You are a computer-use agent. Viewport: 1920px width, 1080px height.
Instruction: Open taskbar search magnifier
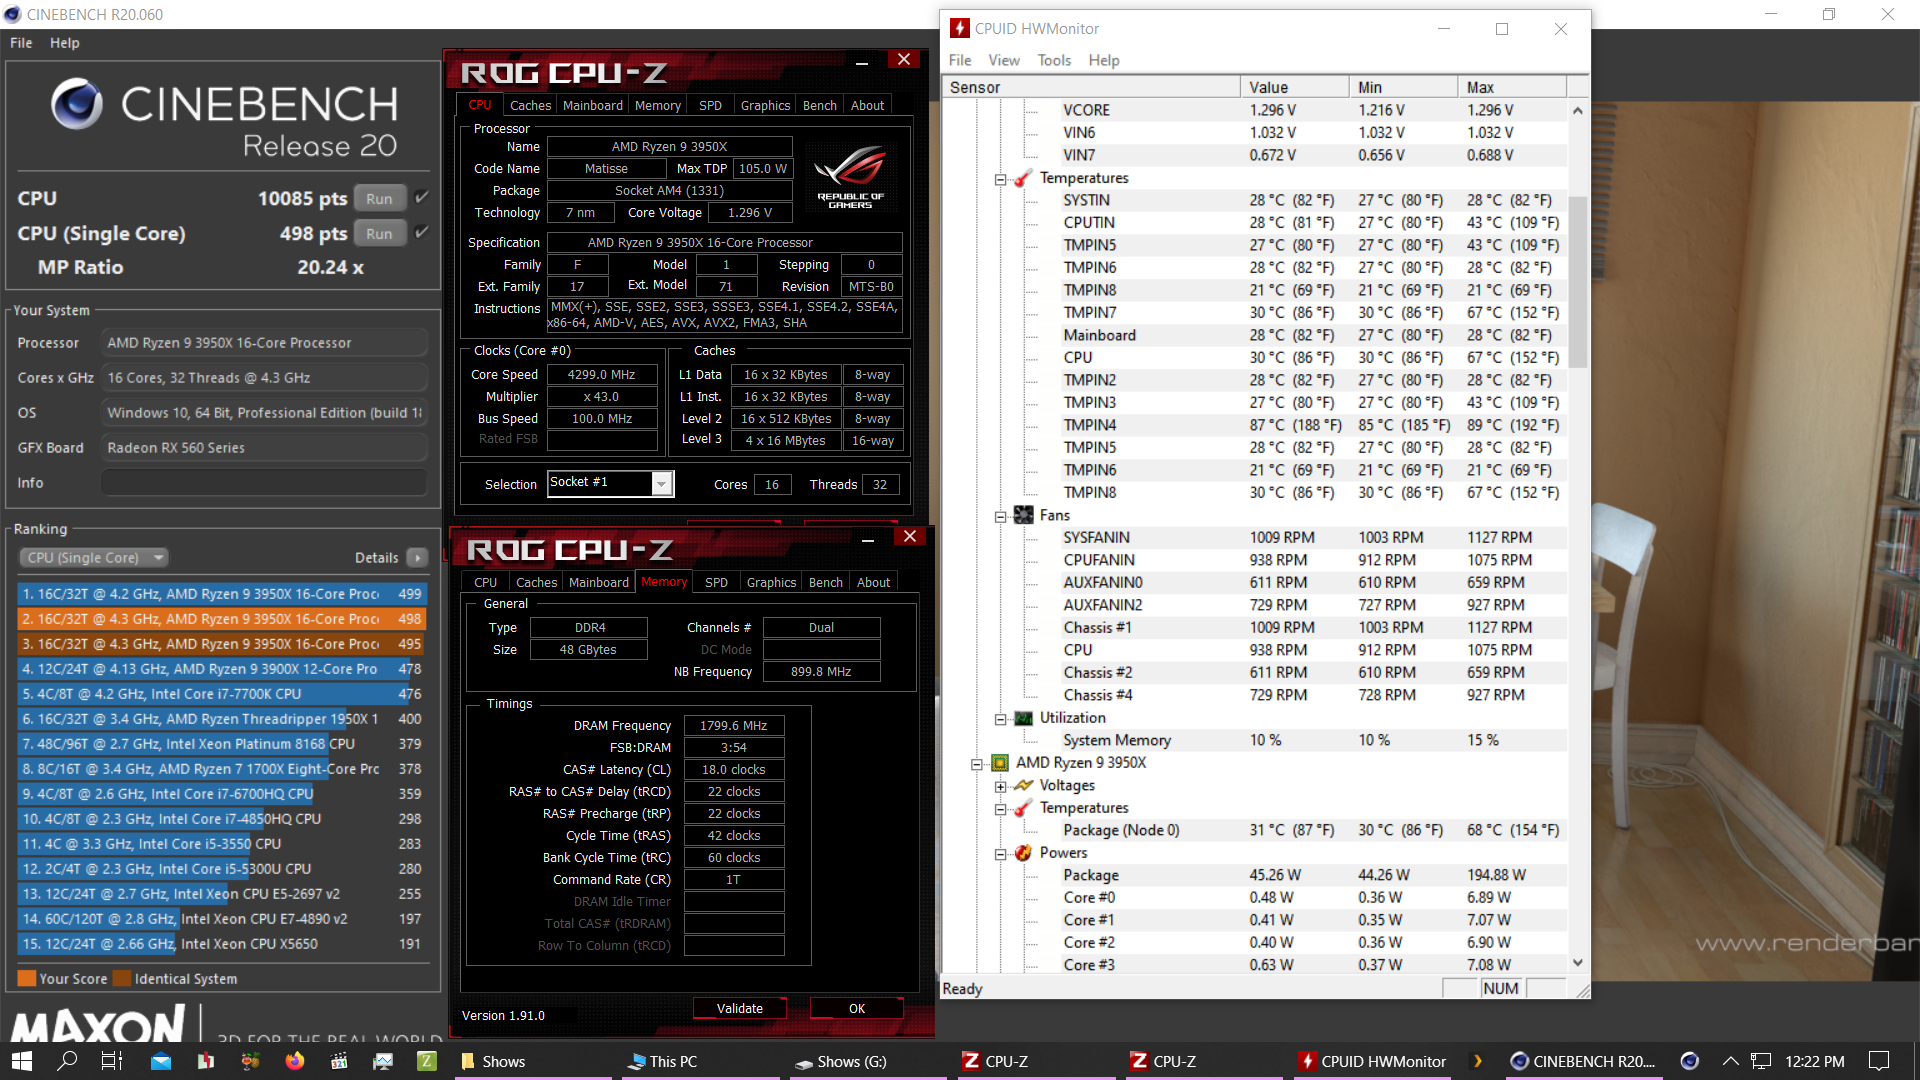pyautogui.click(x=67, y=1061)
